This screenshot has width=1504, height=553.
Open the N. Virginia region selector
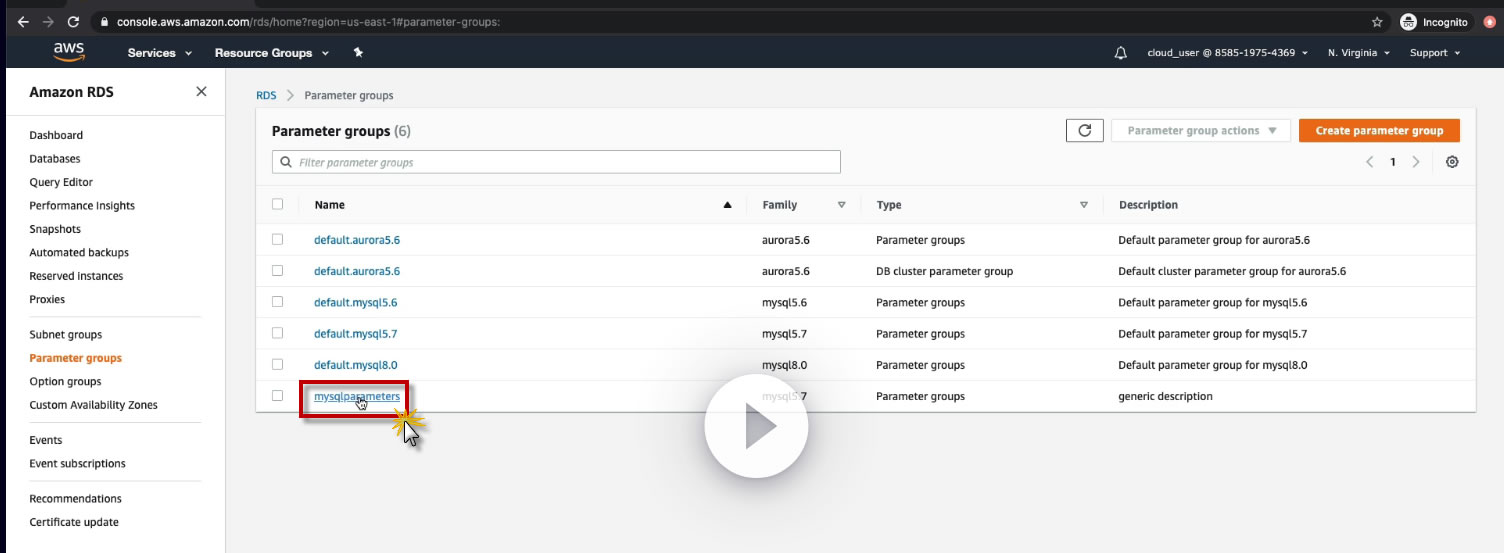[x=1359, y=53]
